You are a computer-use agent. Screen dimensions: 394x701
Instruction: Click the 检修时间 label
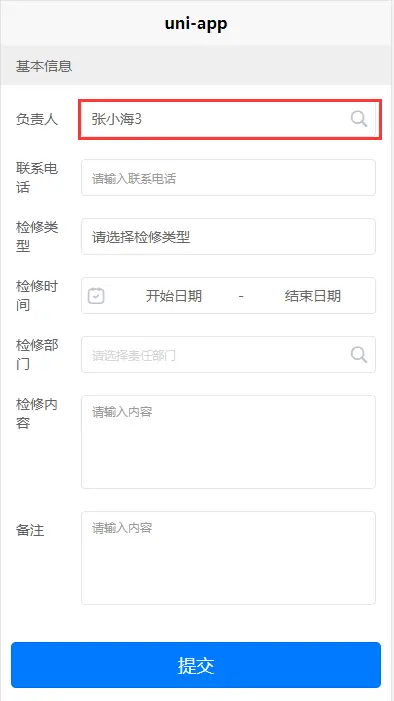tap(37, 296)
